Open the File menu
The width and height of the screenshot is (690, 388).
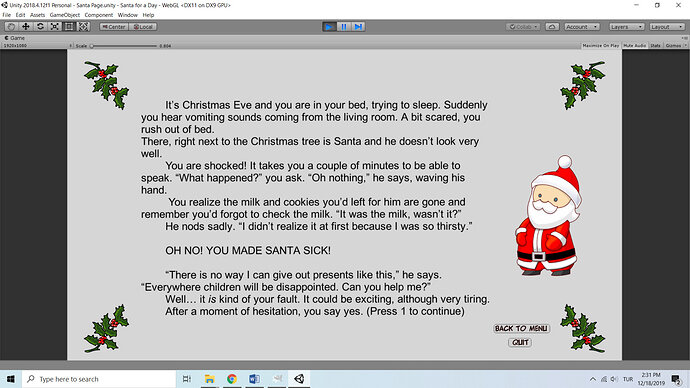[7, 15]
